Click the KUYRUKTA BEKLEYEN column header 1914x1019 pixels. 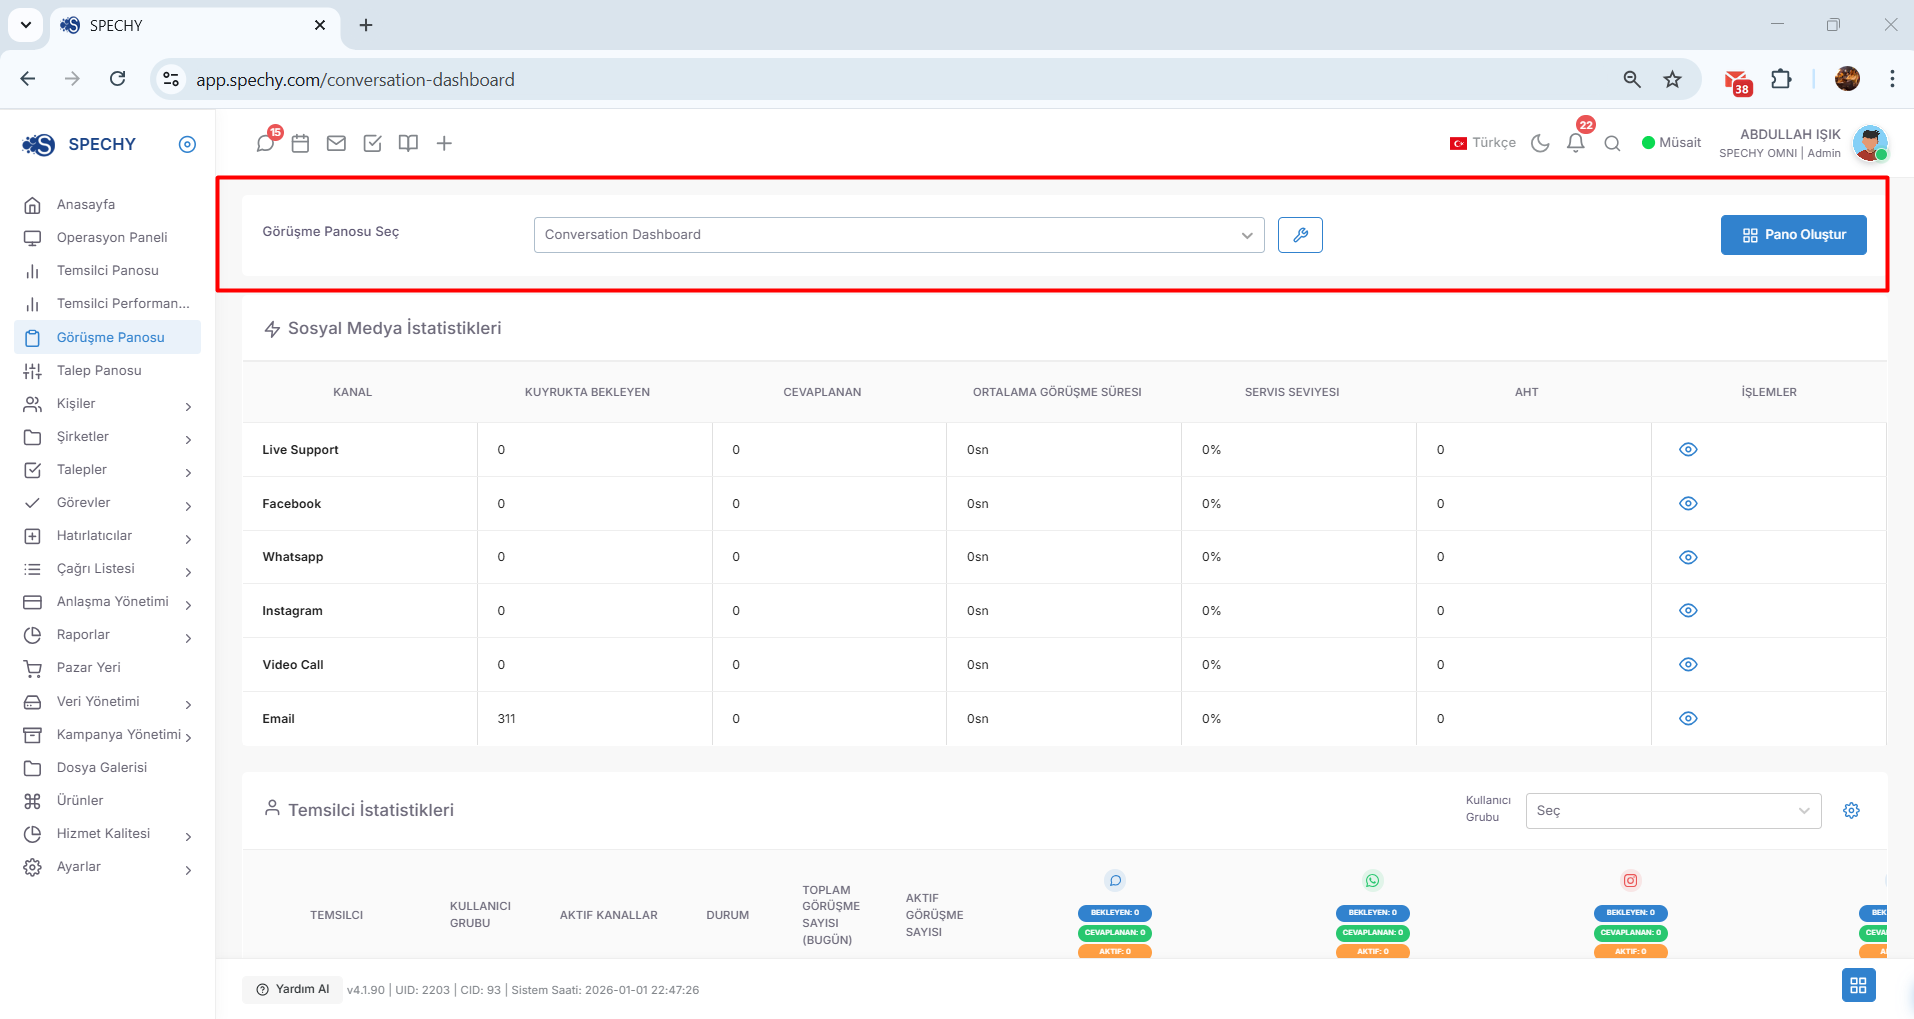[587, 392]
